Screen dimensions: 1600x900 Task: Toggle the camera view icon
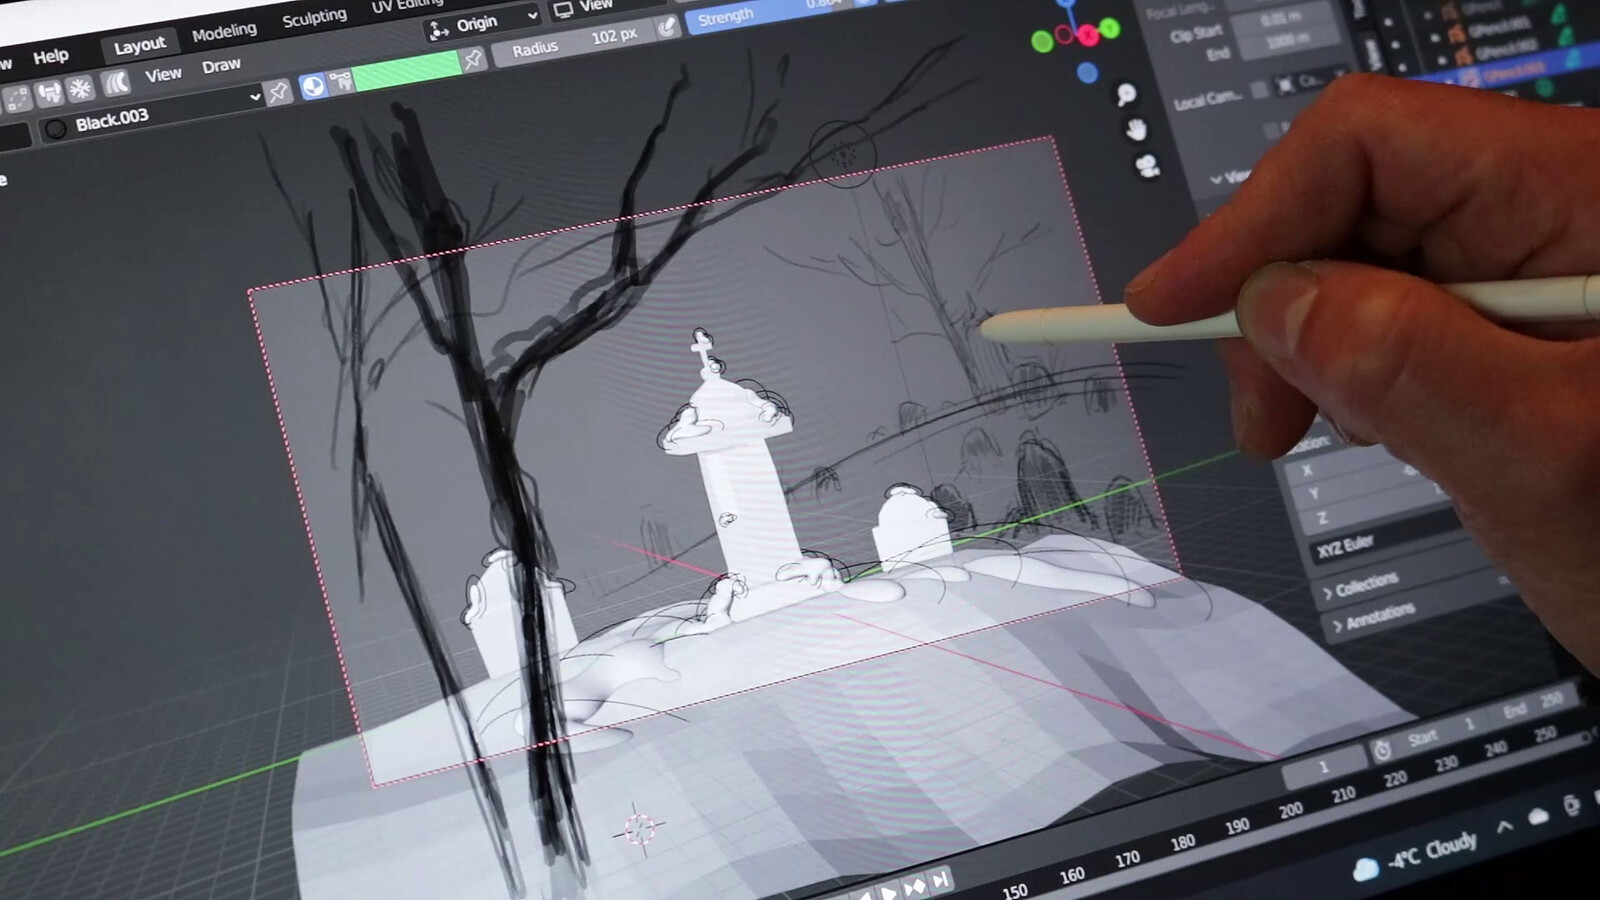click(x=1147, y=166)
